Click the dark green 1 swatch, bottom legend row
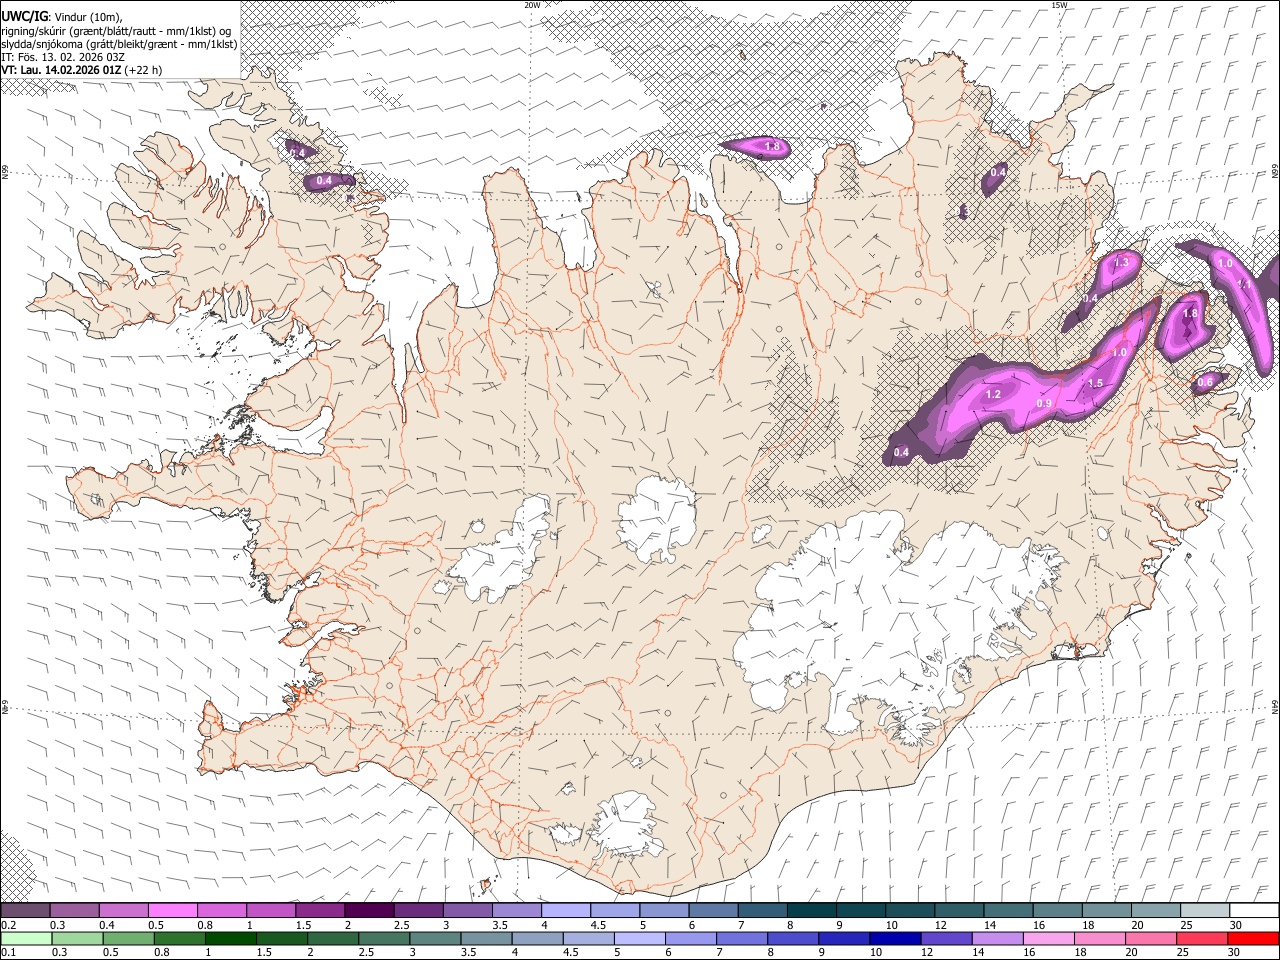This screenshot has width=1280, height=960. click(x=230, y=938)
